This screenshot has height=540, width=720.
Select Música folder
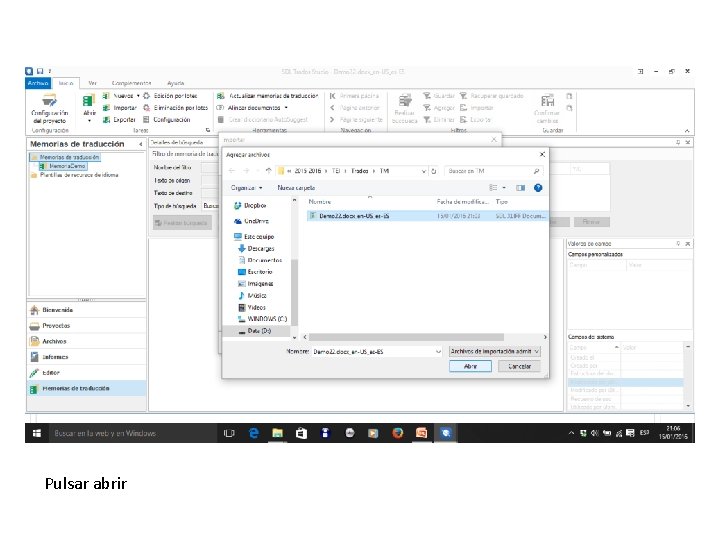252,296
